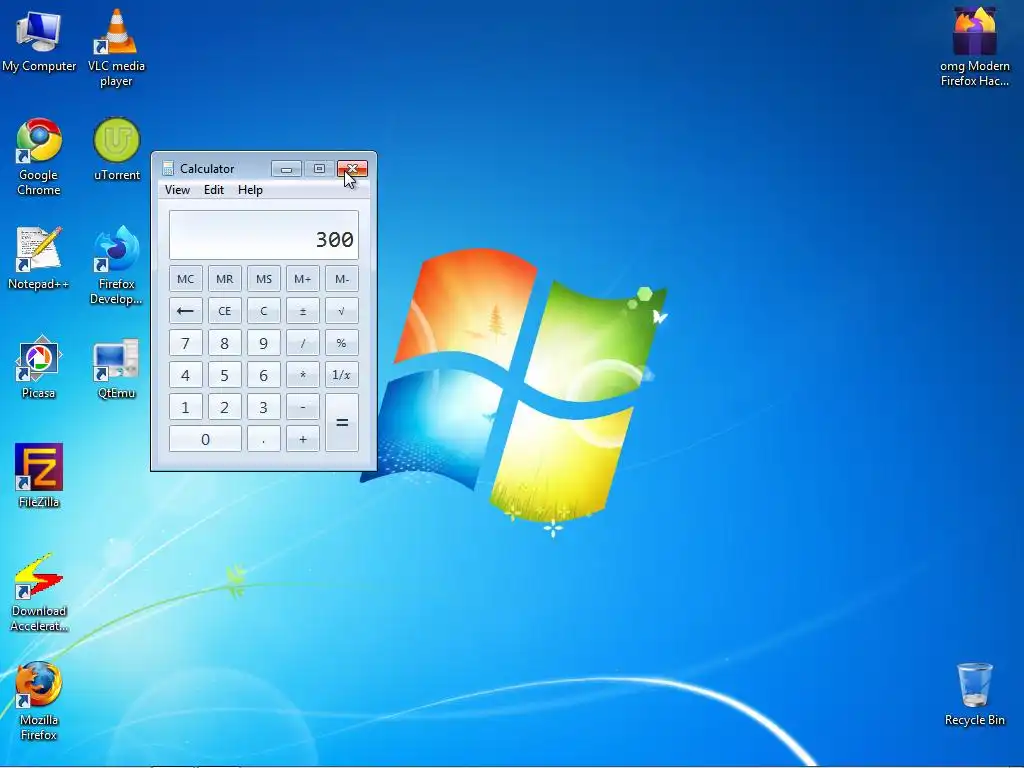Click the Picasa desktop icon
The width and height of the screenshot is (1024, 768).
pos(39,367)
